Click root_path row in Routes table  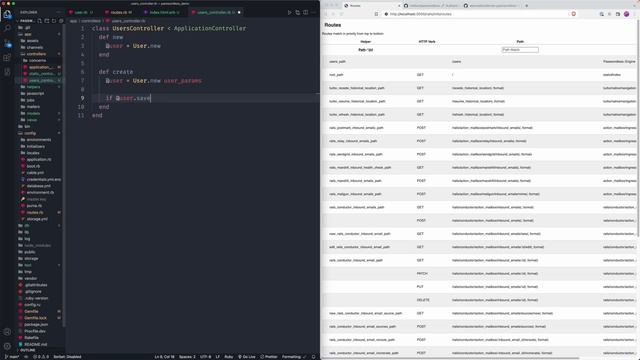480,75
